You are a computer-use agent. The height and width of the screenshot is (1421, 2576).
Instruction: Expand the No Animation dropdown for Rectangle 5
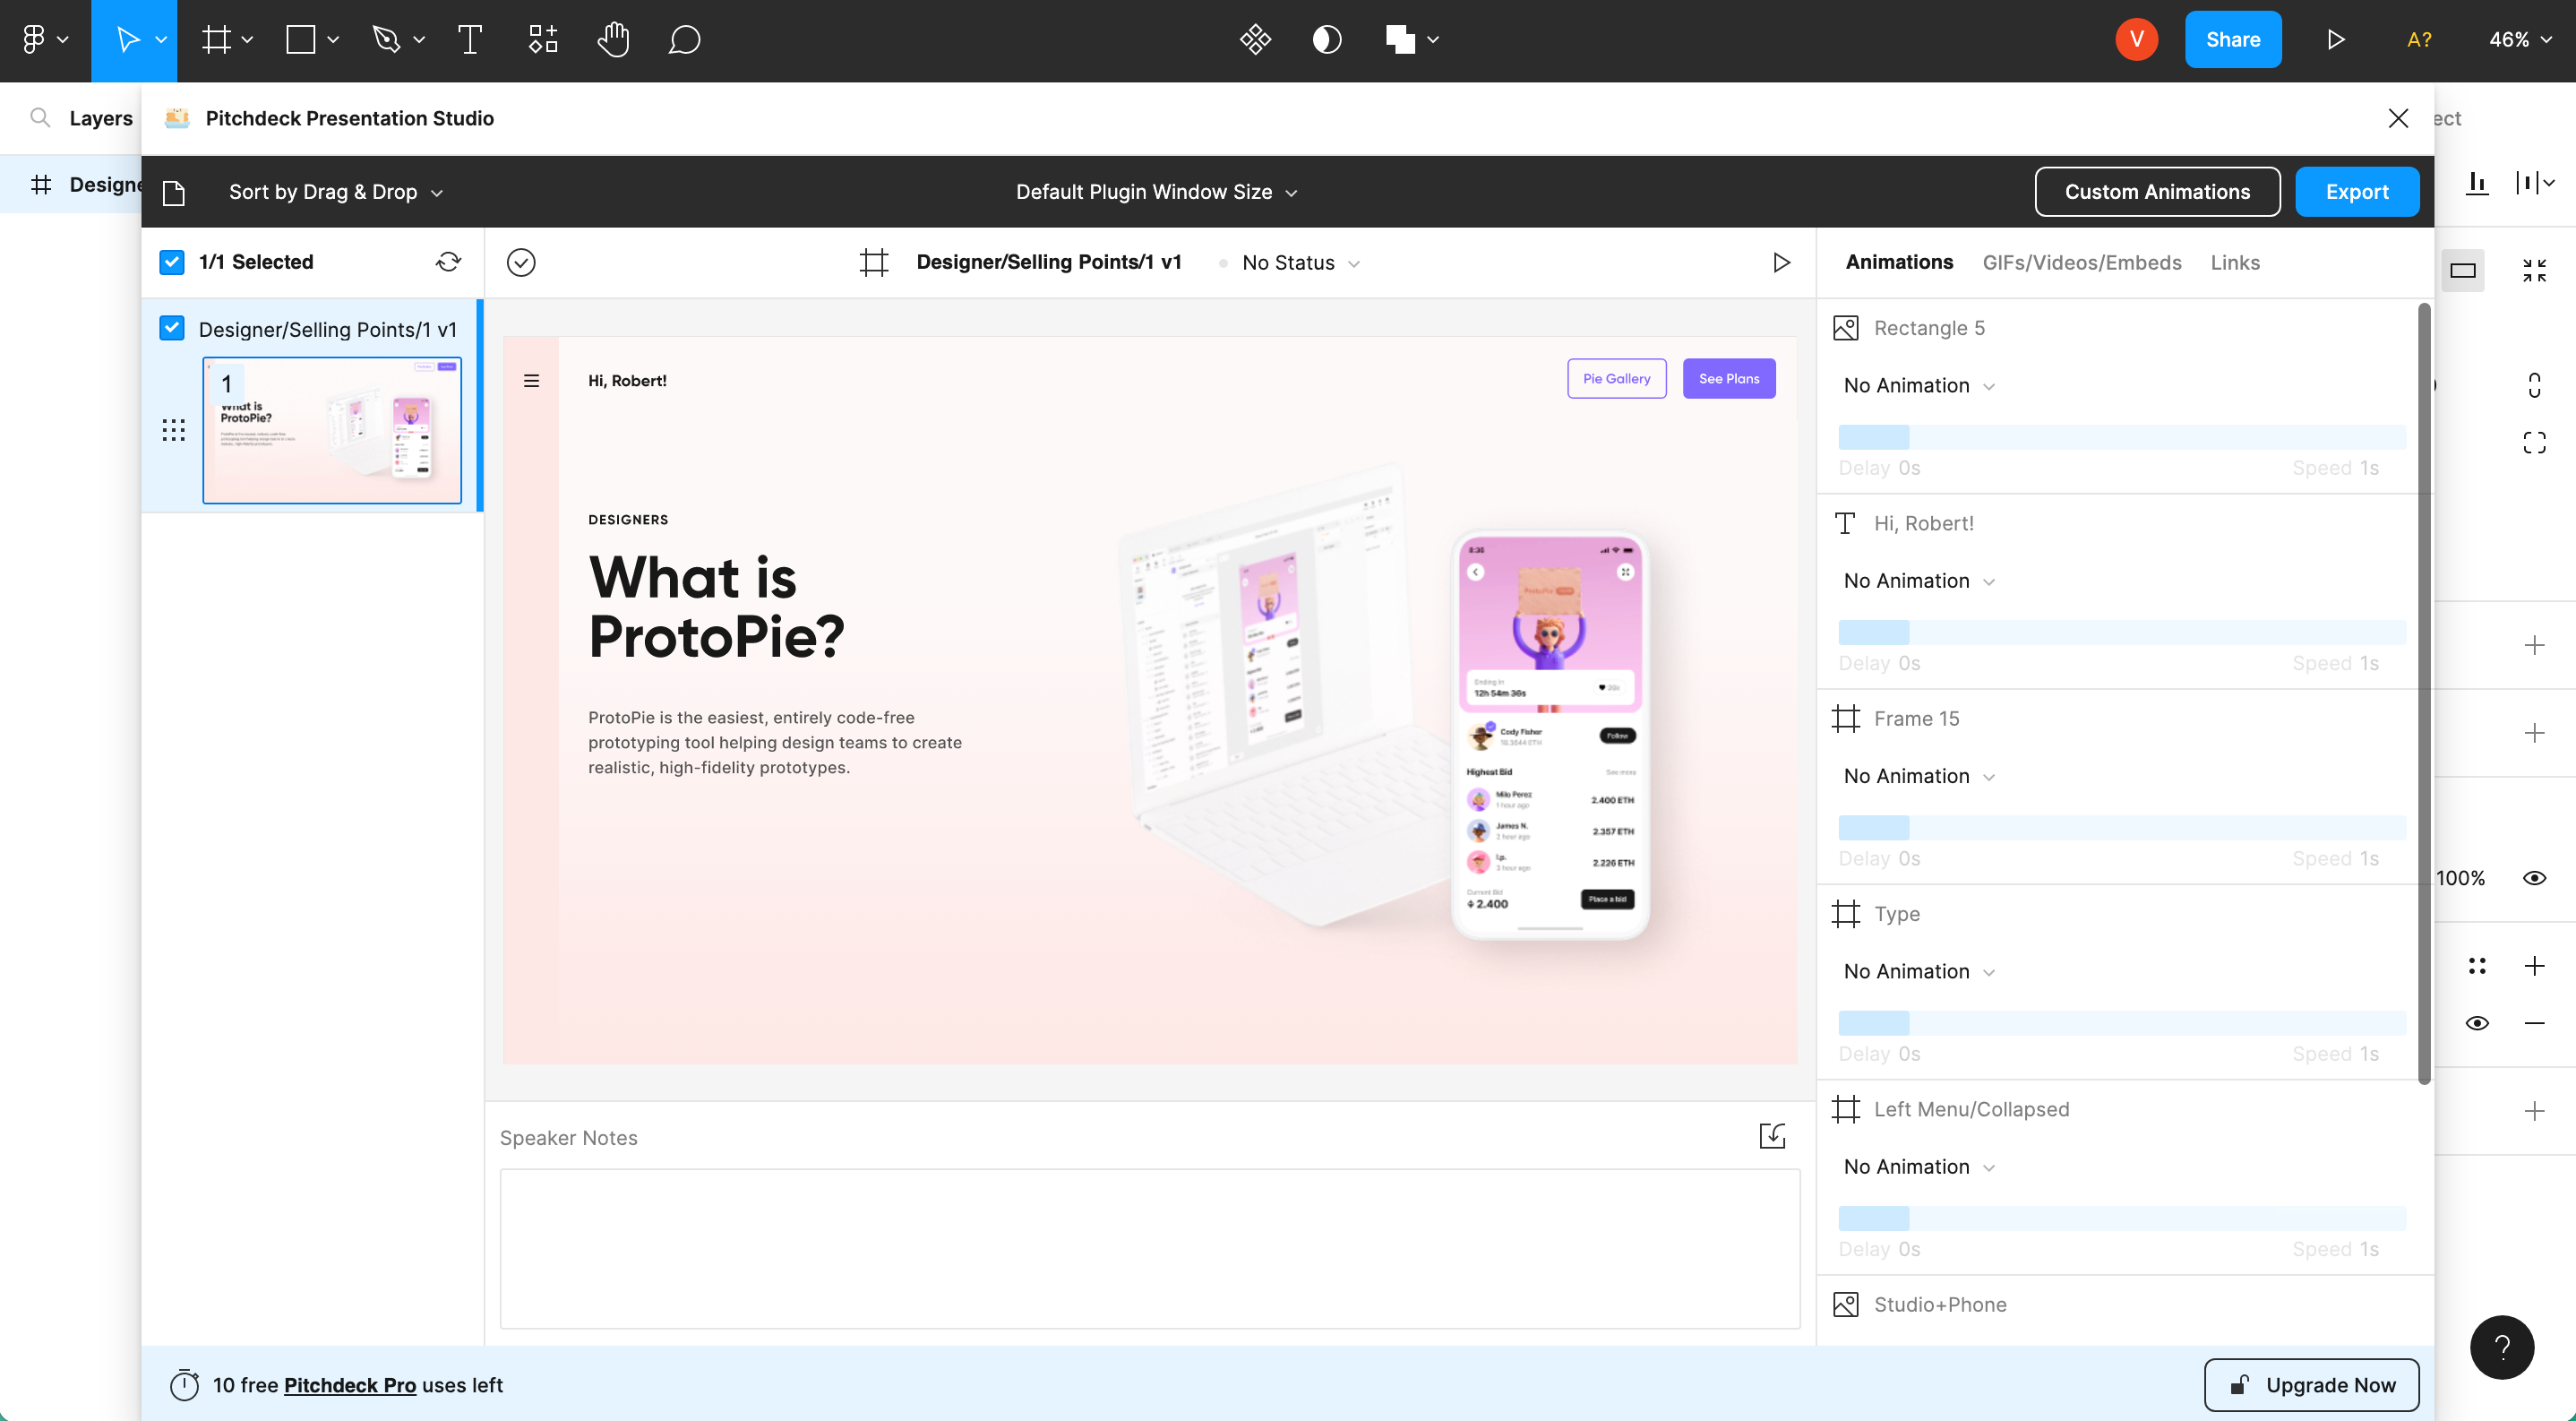tap(1920, 385)
